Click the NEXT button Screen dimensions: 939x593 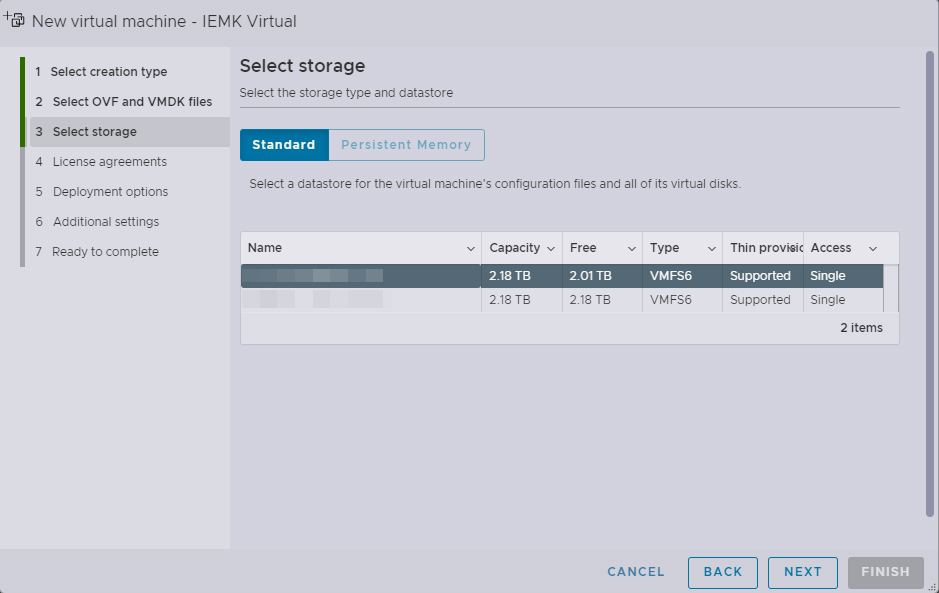tap(802, 572)
